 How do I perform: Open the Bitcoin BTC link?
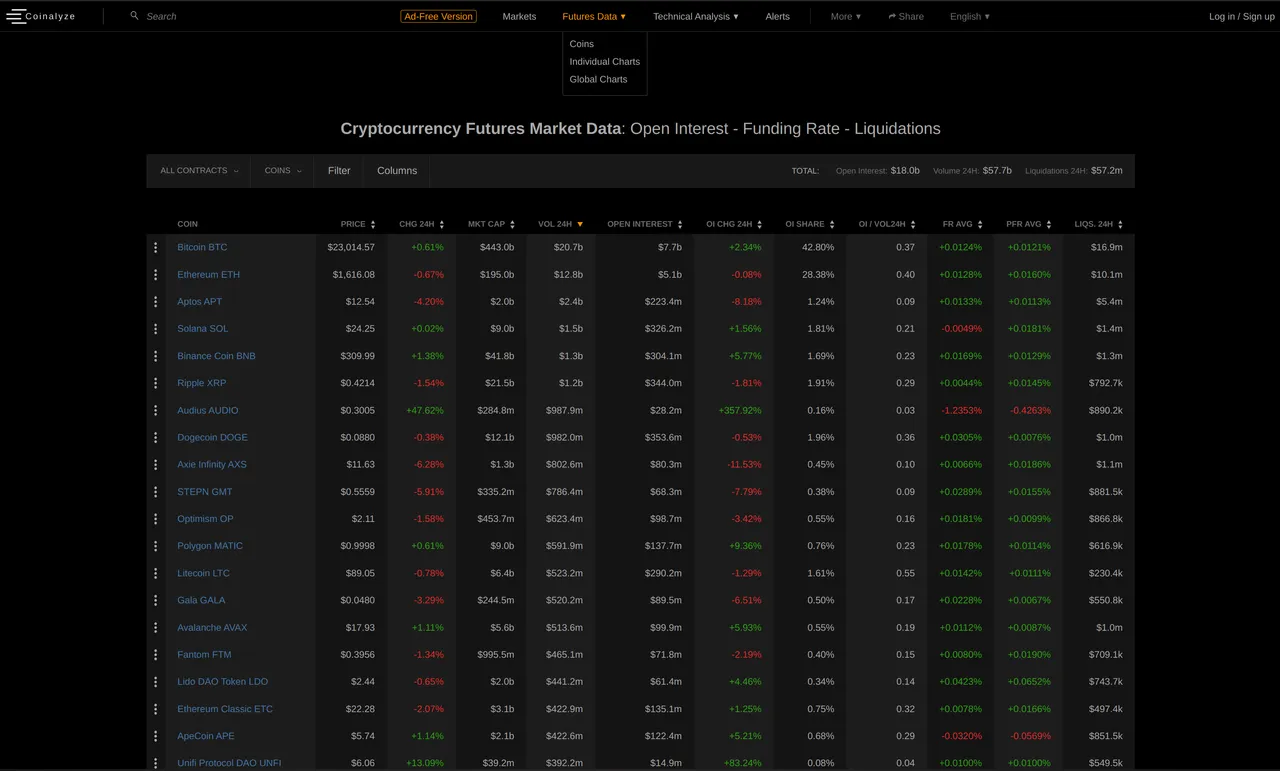click(x=202, y=247)
